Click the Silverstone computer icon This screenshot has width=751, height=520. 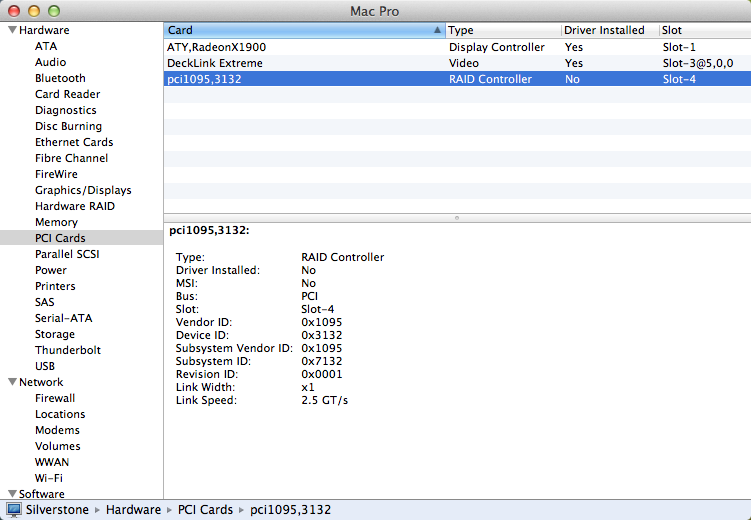pos(14,509)
